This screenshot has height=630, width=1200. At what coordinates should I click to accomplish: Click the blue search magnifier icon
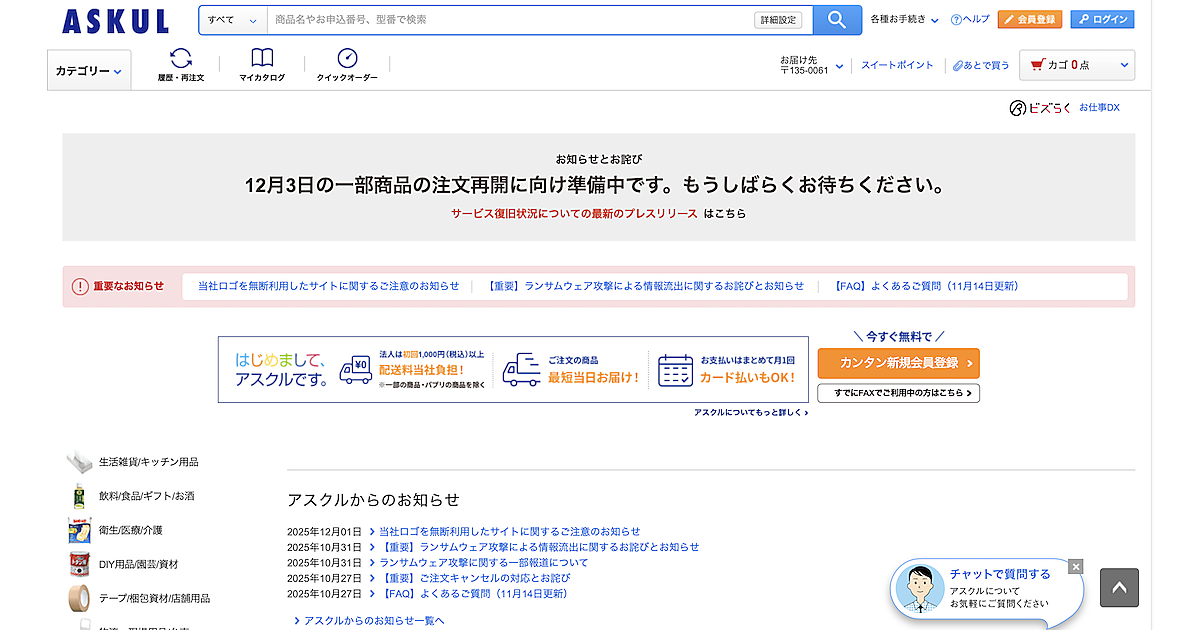(837, 19)
